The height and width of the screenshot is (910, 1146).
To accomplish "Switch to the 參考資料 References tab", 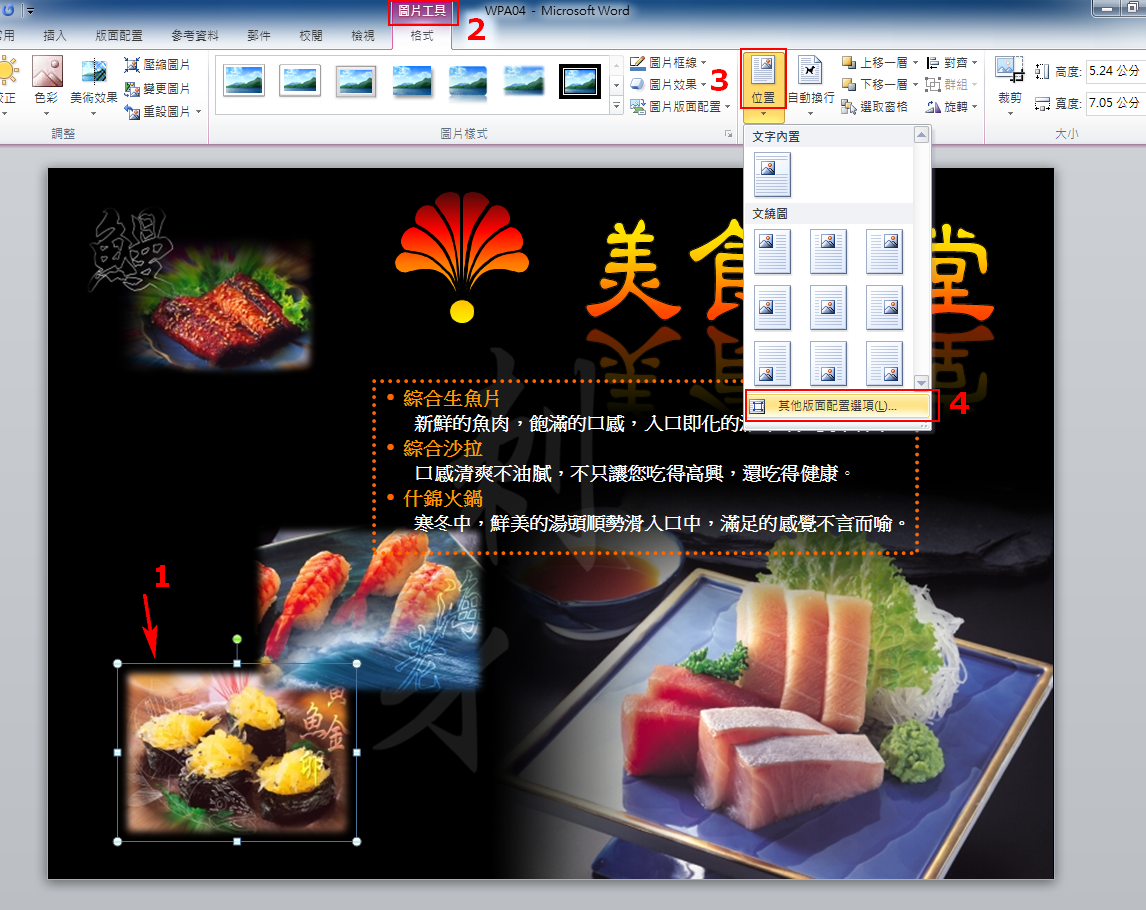I will 195,35.
